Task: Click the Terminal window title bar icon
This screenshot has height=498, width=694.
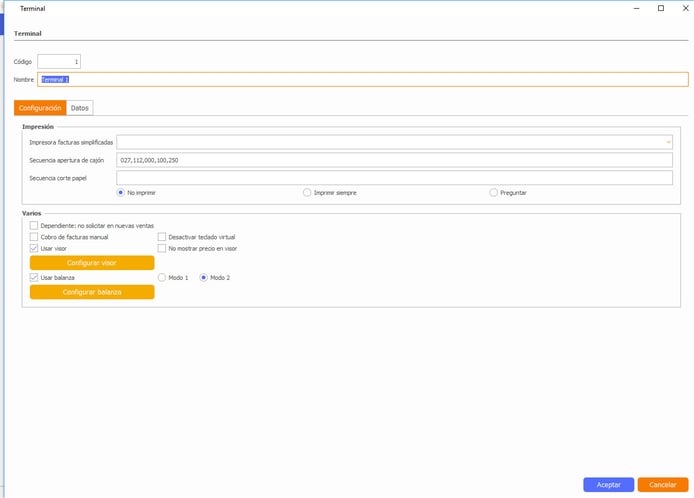Action: [9, 8]
